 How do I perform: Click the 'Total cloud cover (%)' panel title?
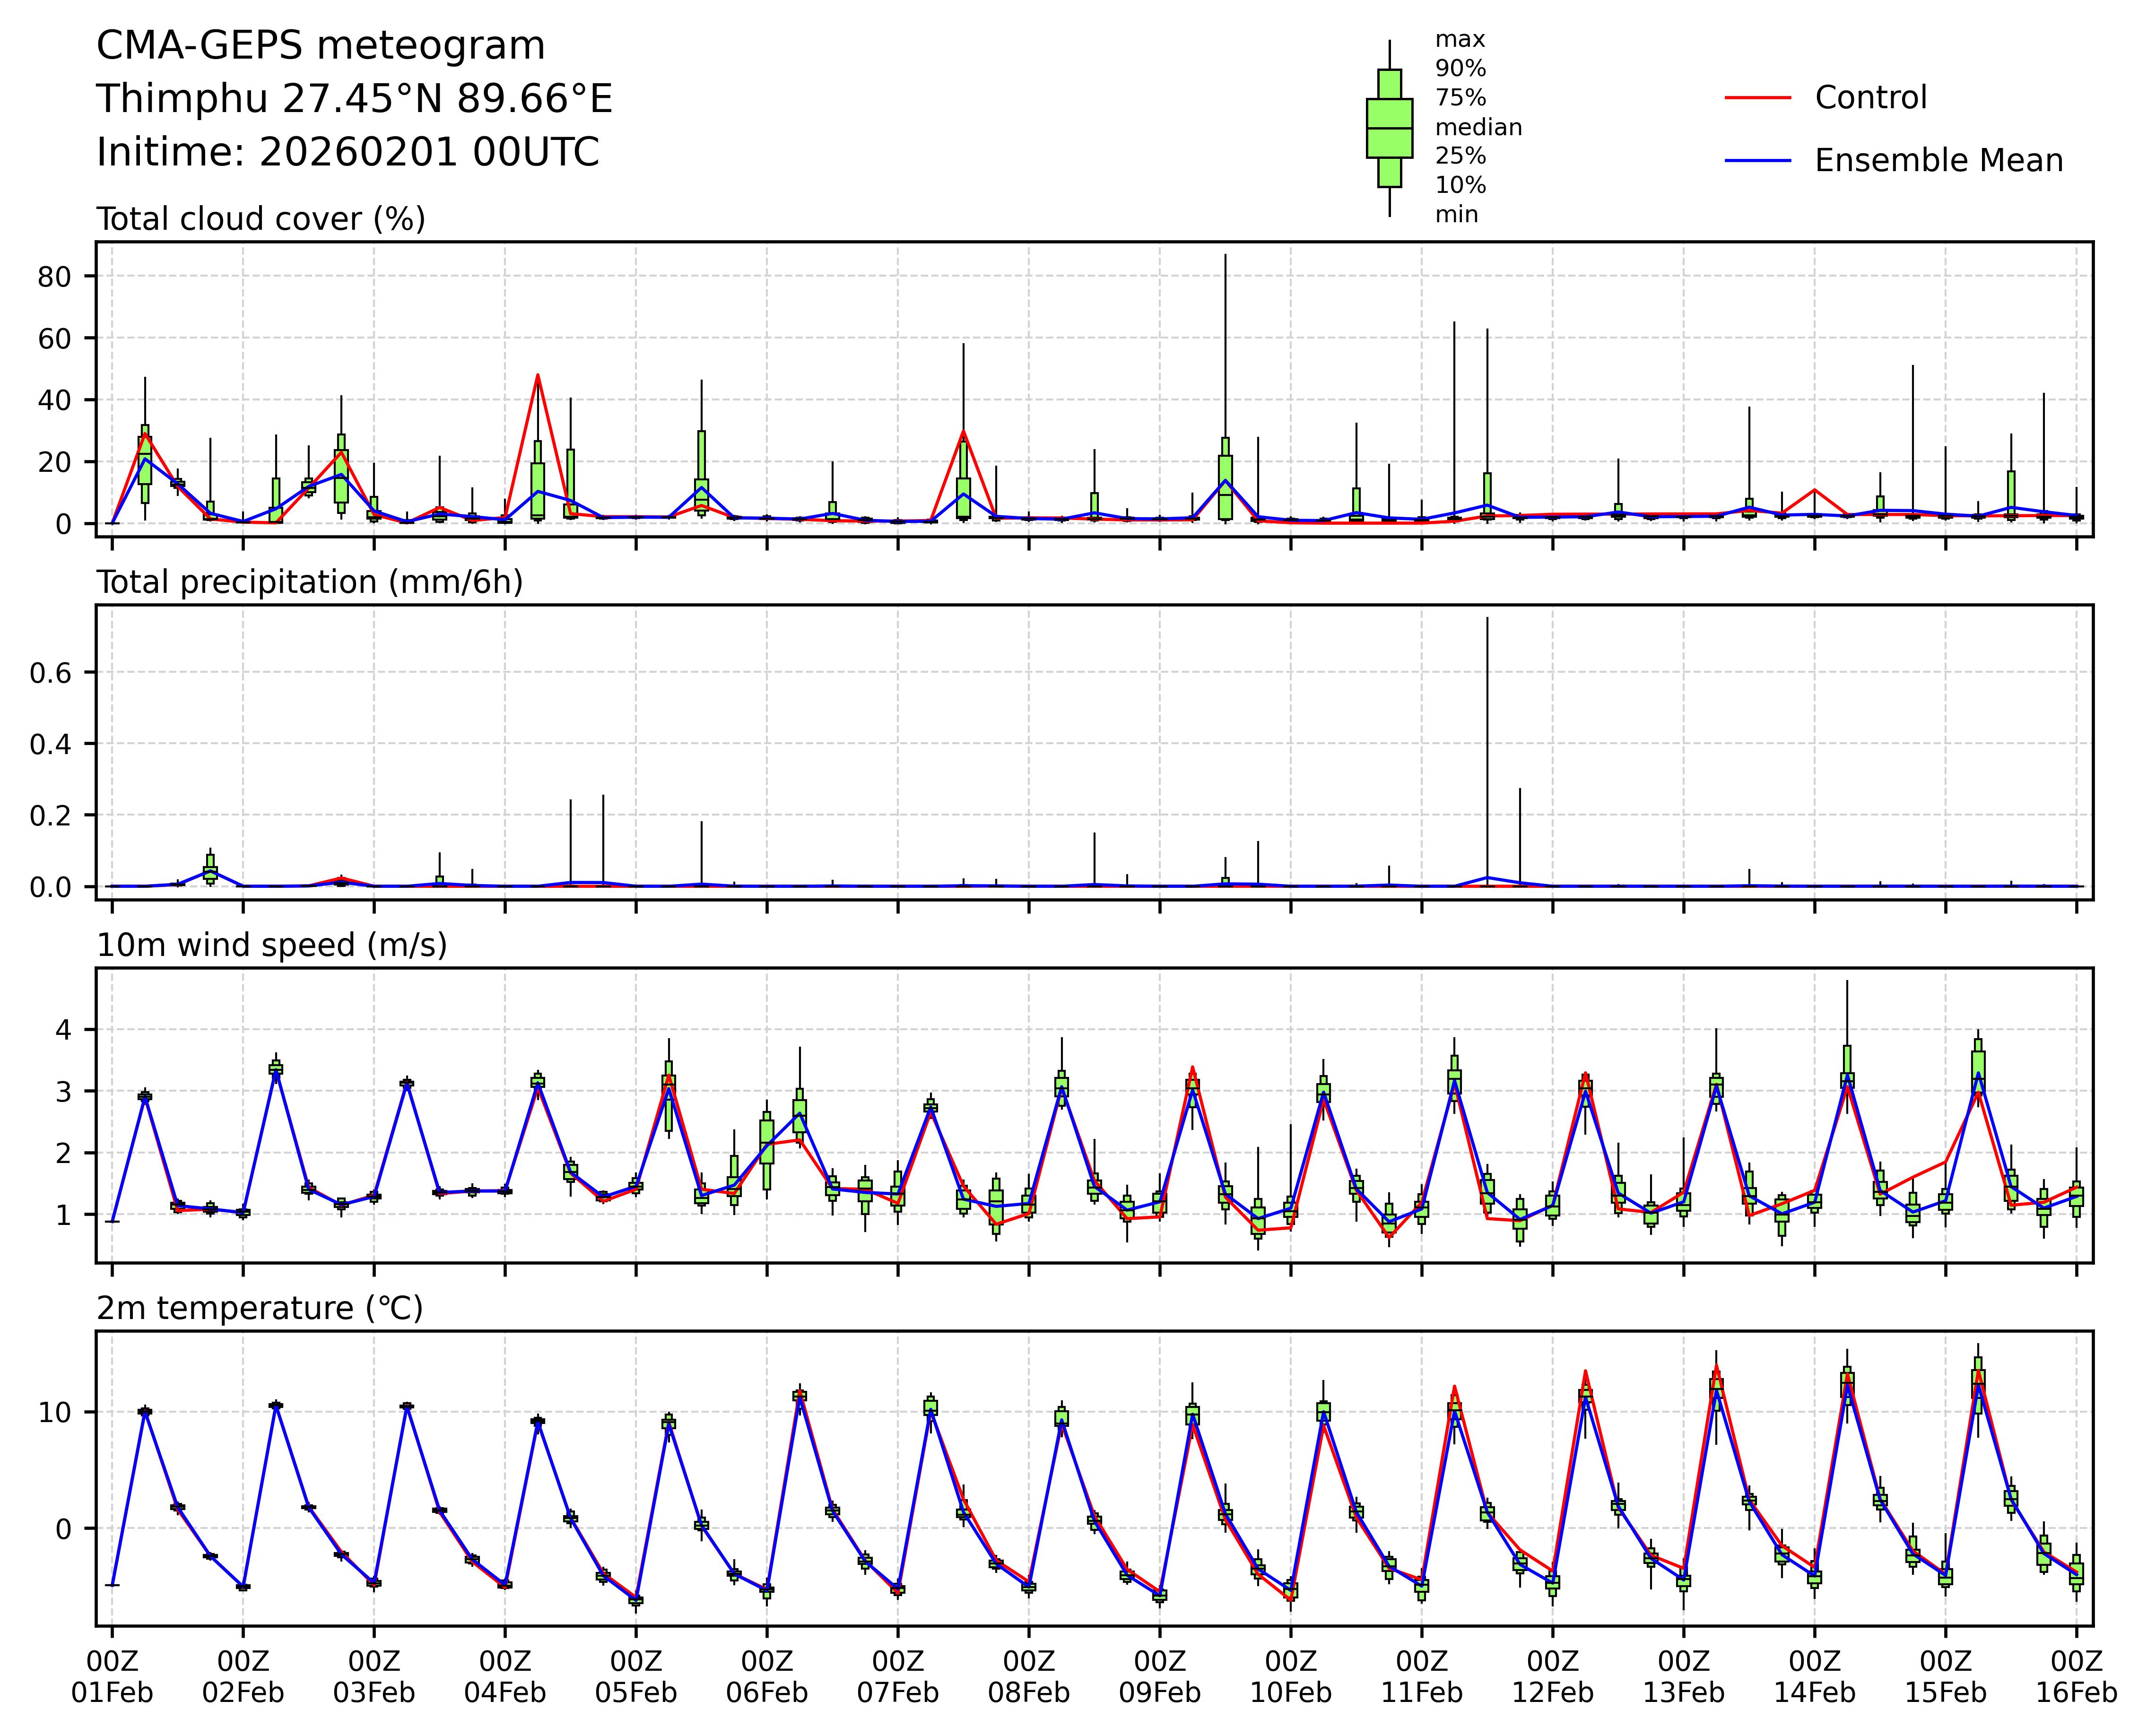click(261, 219)
